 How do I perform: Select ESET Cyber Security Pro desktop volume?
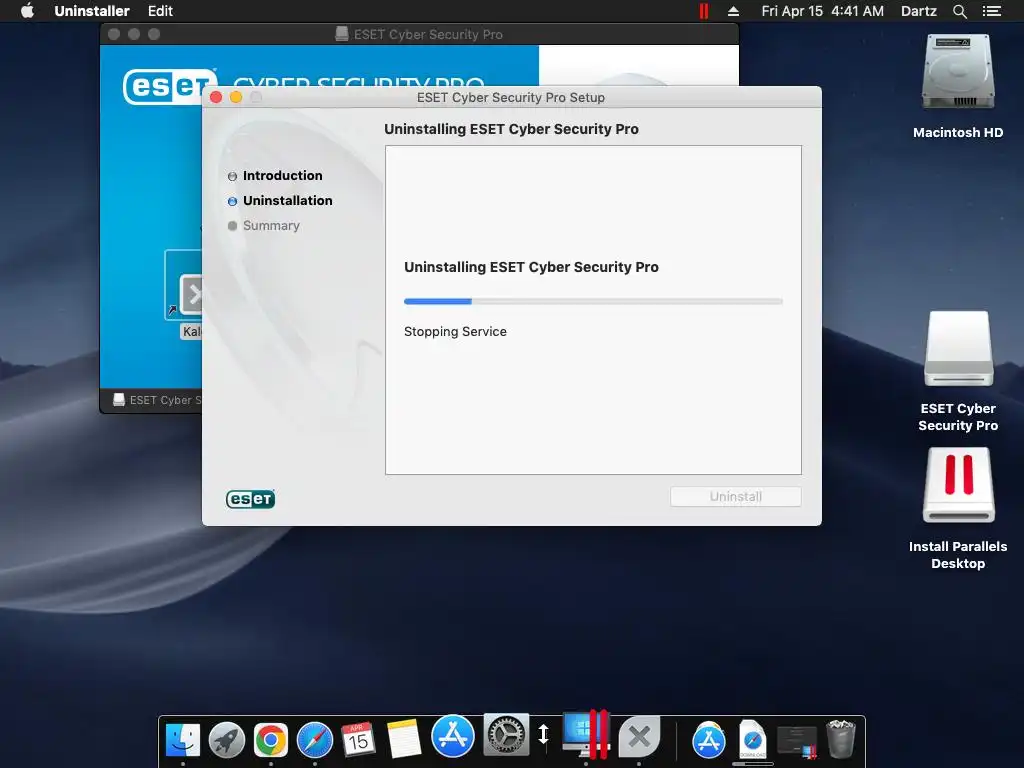pos(958,349)
